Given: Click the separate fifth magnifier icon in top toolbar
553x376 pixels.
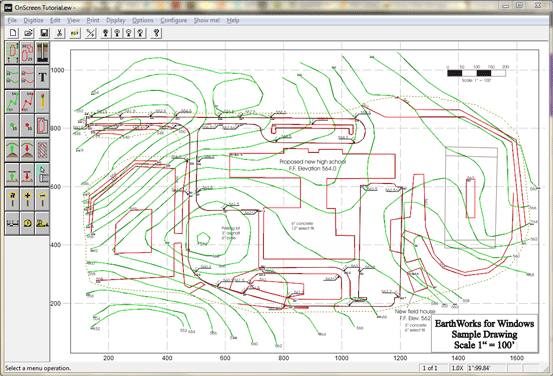Looking at the screenshot, I should pos(156,33).
